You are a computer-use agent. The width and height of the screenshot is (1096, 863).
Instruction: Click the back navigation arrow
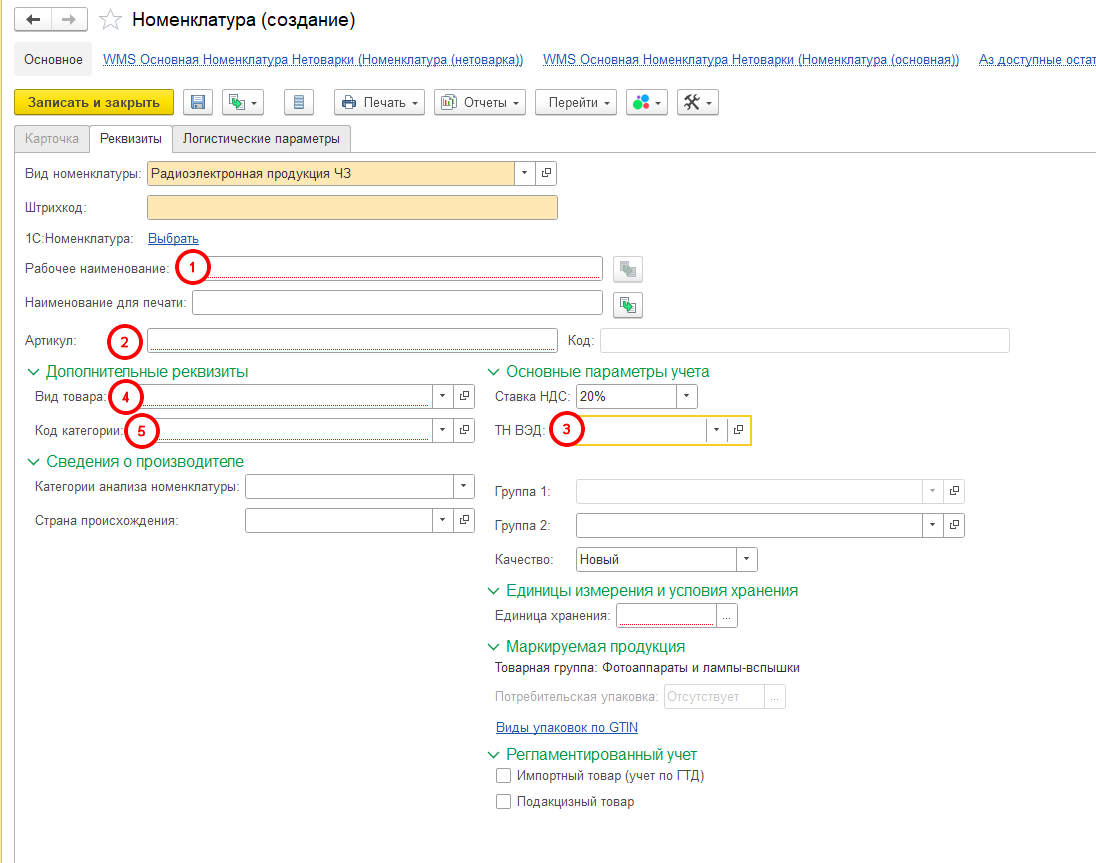pos(34,20)
